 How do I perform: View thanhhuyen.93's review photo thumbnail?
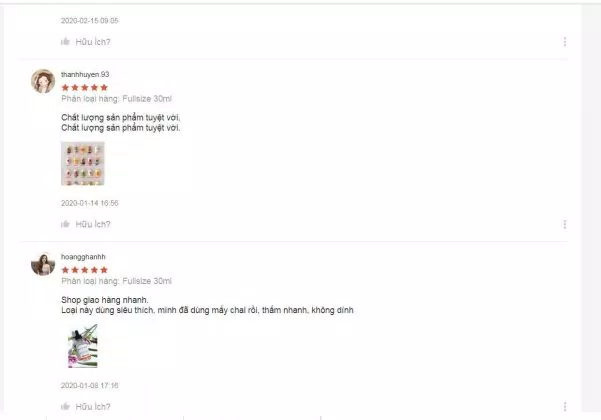pyautogui.click(x=83, y=164)
